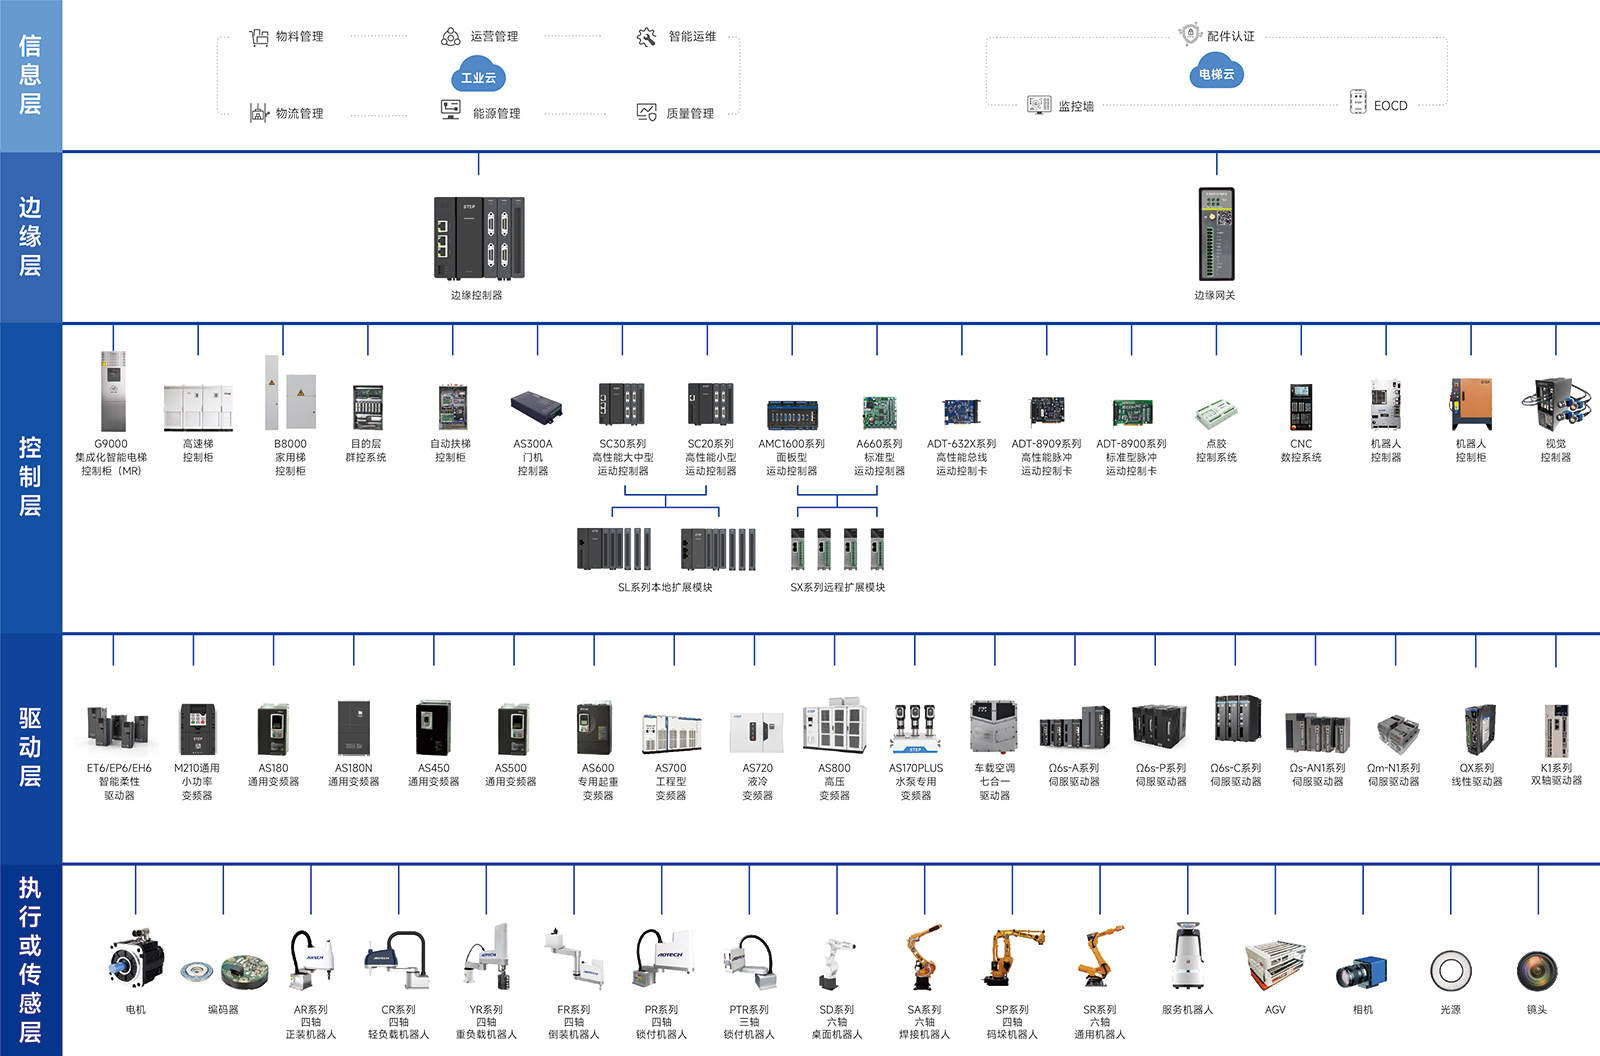This screenshot has width=1600, height=1056.
Task: Select the 服务机器人 image
Action: click(1187, 957)
